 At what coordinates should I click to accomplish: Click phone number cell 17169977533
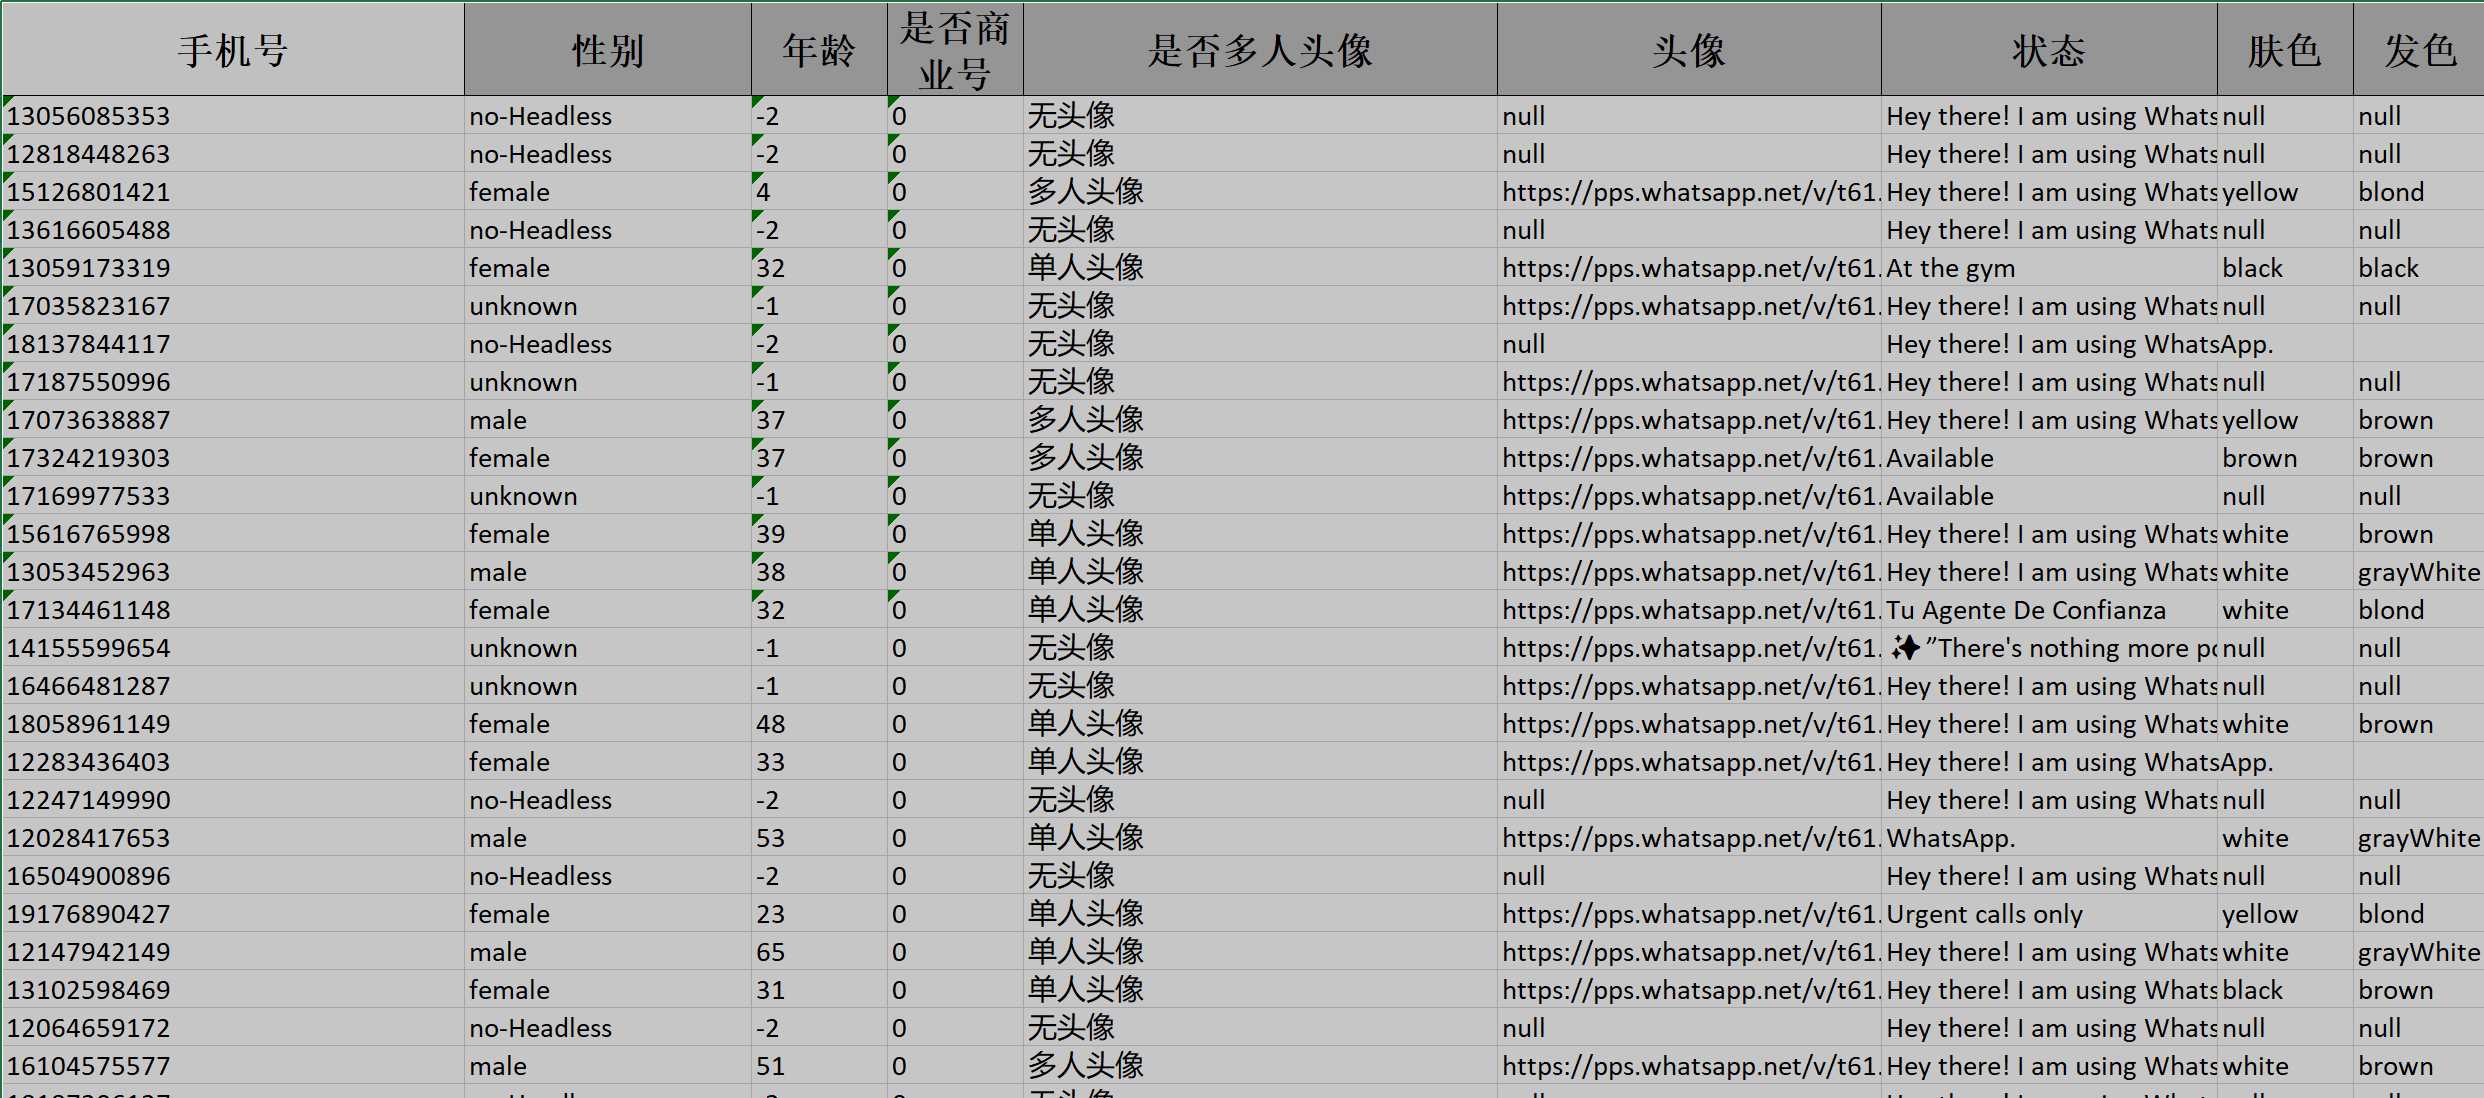pyautogui.click(x=233, y=496)
